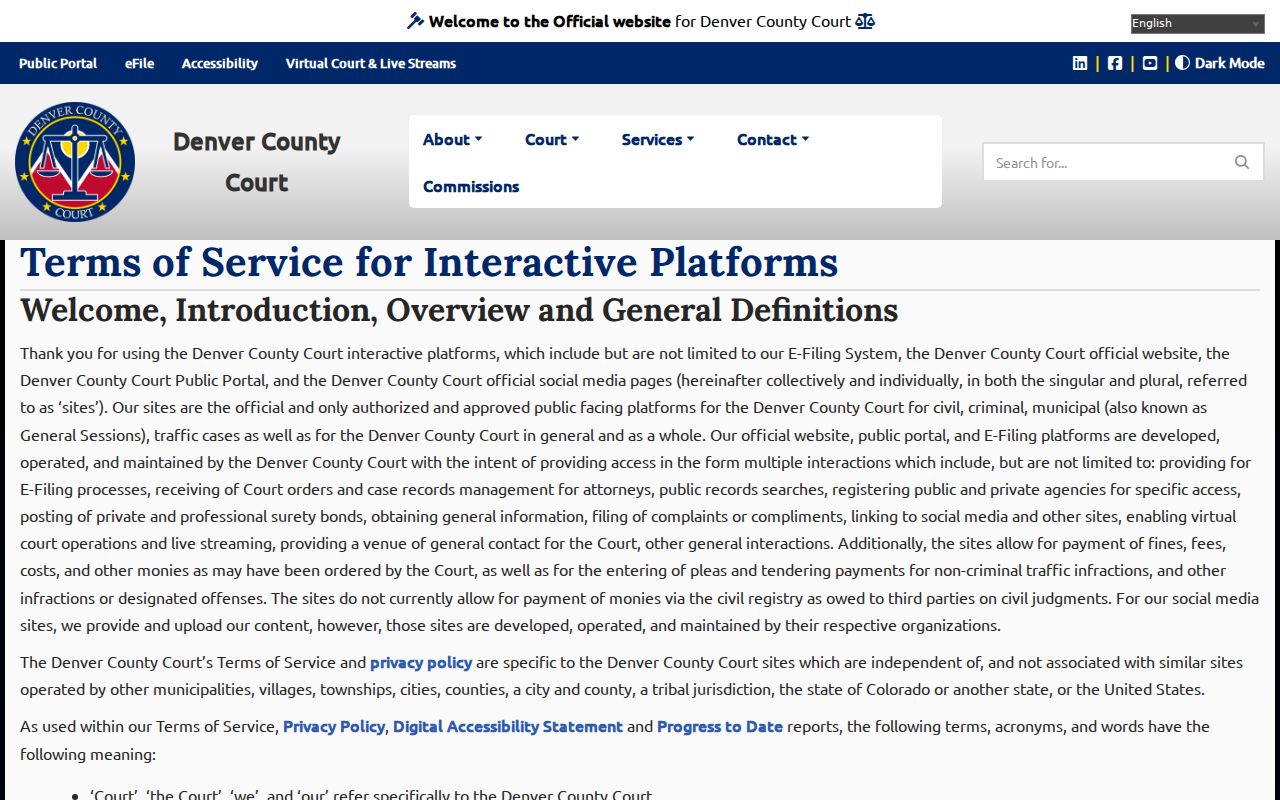Click the Welcome, Introduction, Overview and General Definitions heading
This screenshot has width=1280, height=800.
(459, 310)
